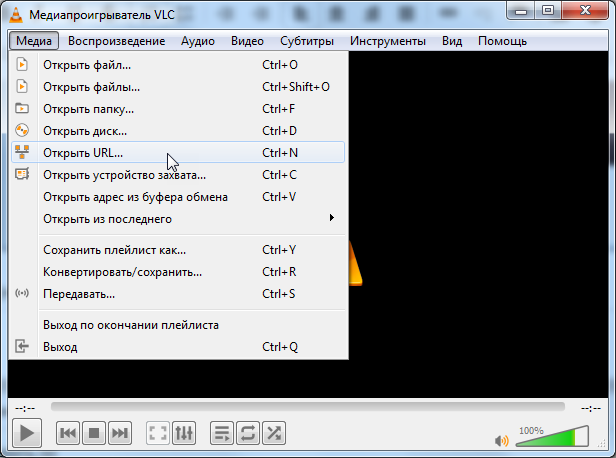Screen dimensions: 616x458
Task: Open the Аудио menu
Action: (x=198, y=41)
